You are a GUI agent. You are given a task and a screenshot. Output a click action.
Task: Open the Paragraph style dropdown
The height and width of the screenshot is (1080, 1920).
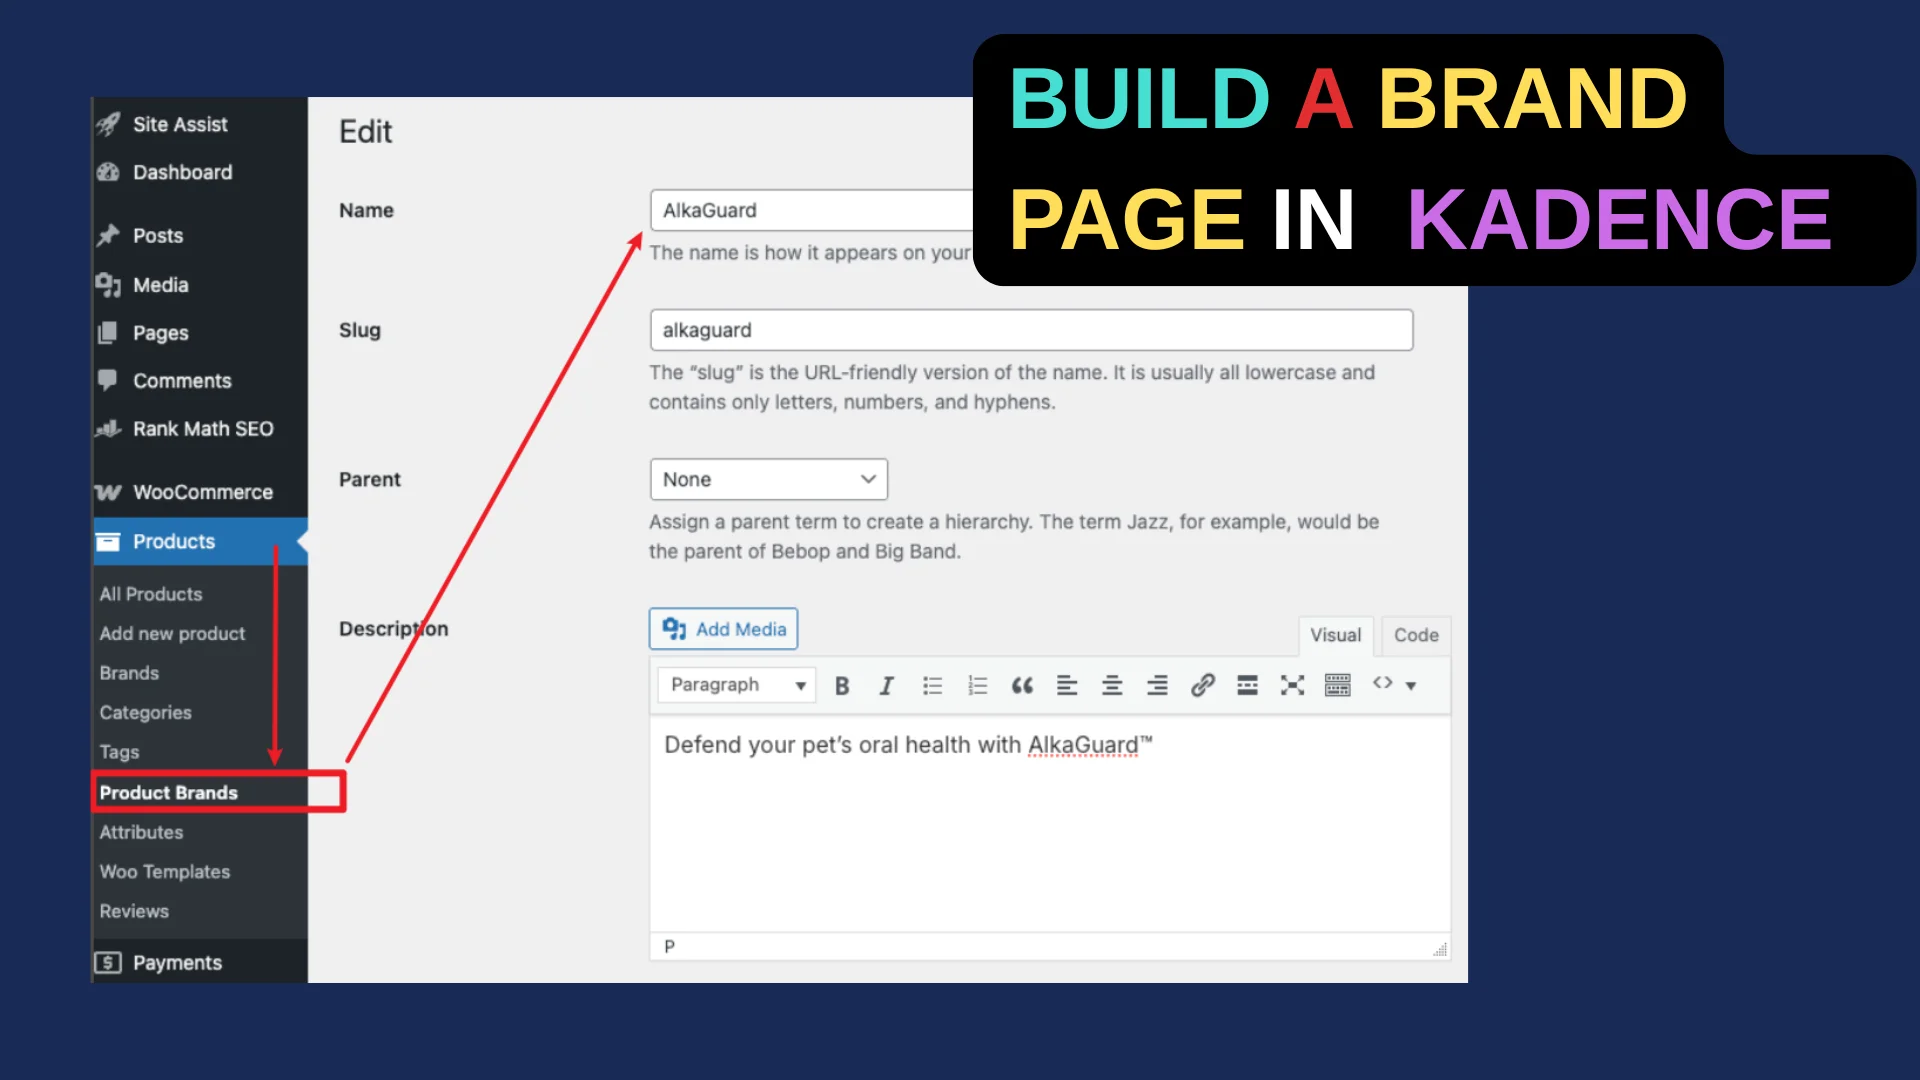point(736,685)
